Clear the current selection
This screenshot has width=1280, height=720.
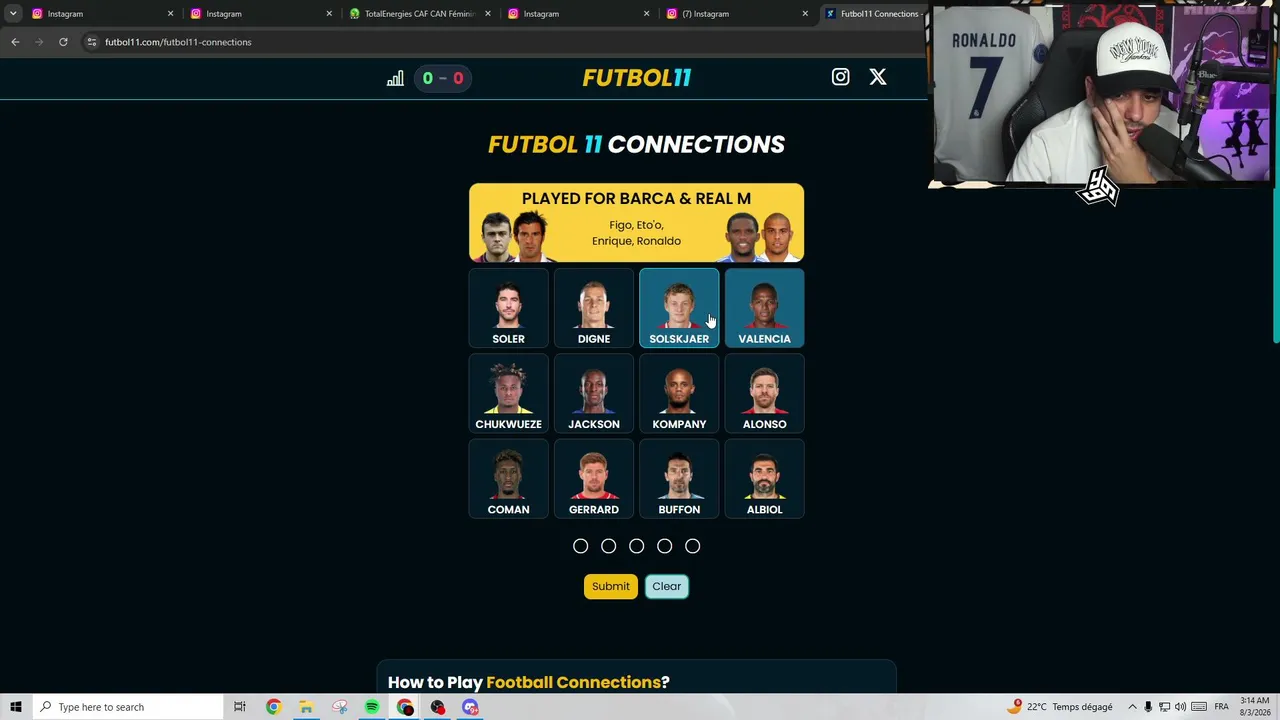[667, 586]
